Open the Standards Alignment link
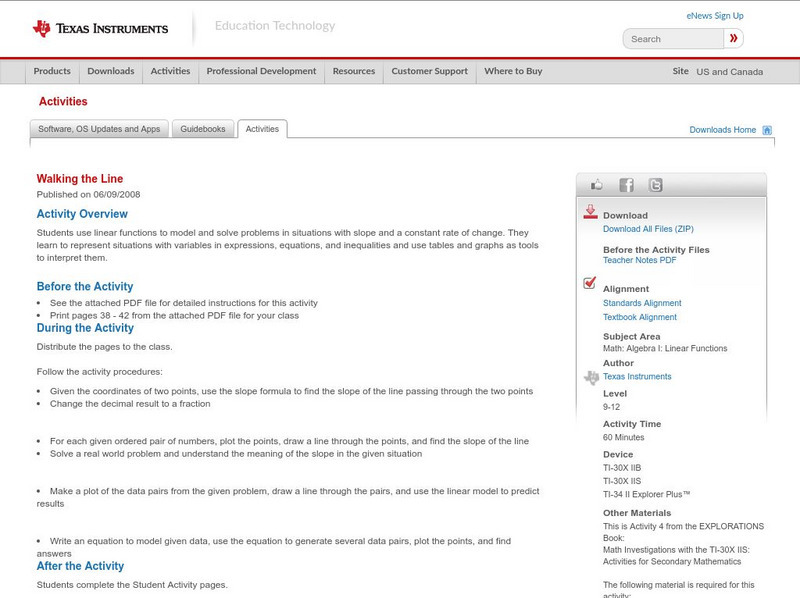 click(x=642, y=303)
